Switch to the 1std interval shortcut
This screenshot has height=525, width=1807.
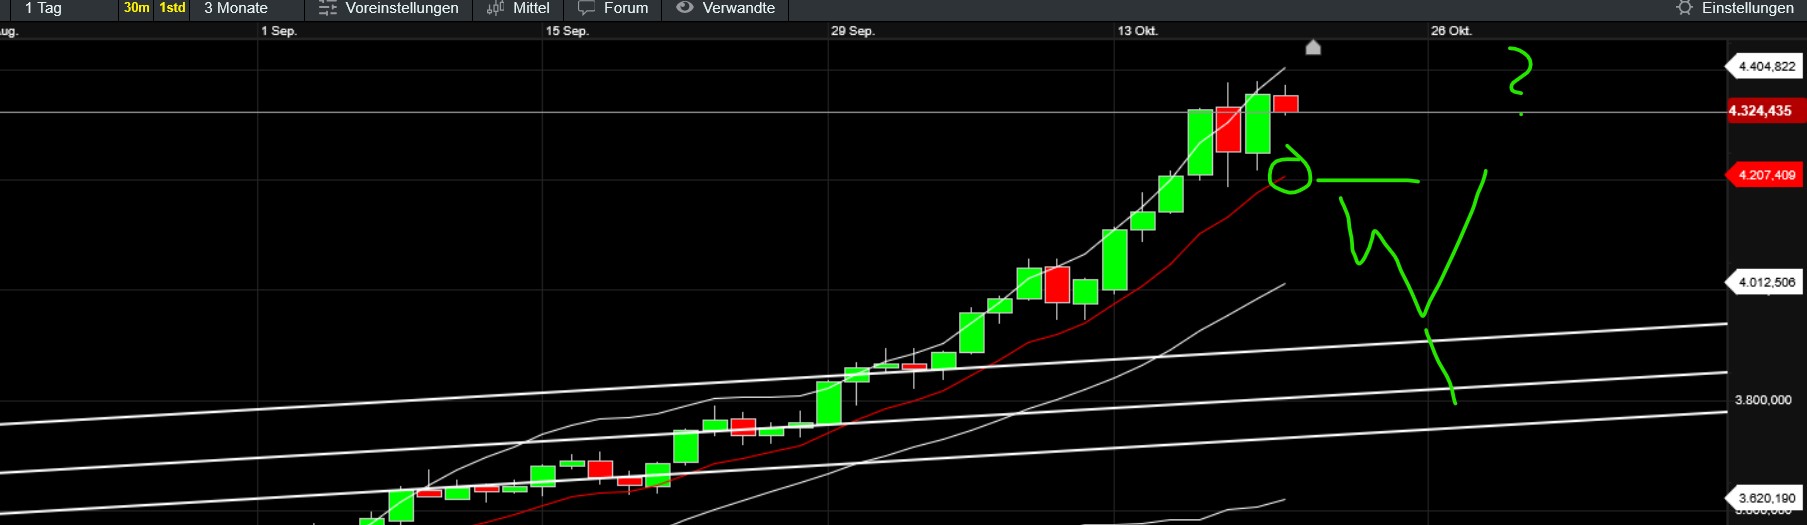point(172,8)
